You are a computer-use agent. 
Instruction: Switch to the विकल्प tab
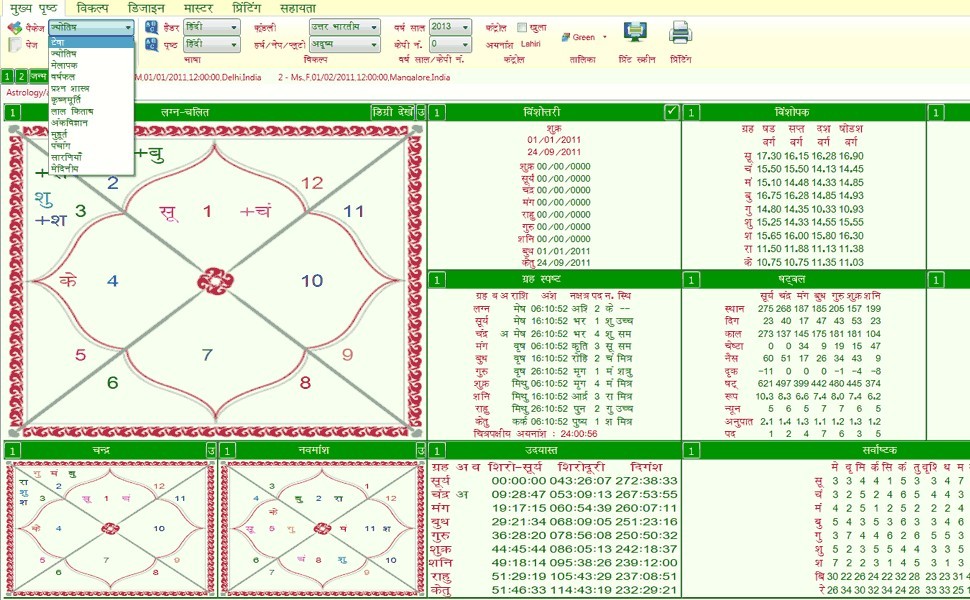93,8
